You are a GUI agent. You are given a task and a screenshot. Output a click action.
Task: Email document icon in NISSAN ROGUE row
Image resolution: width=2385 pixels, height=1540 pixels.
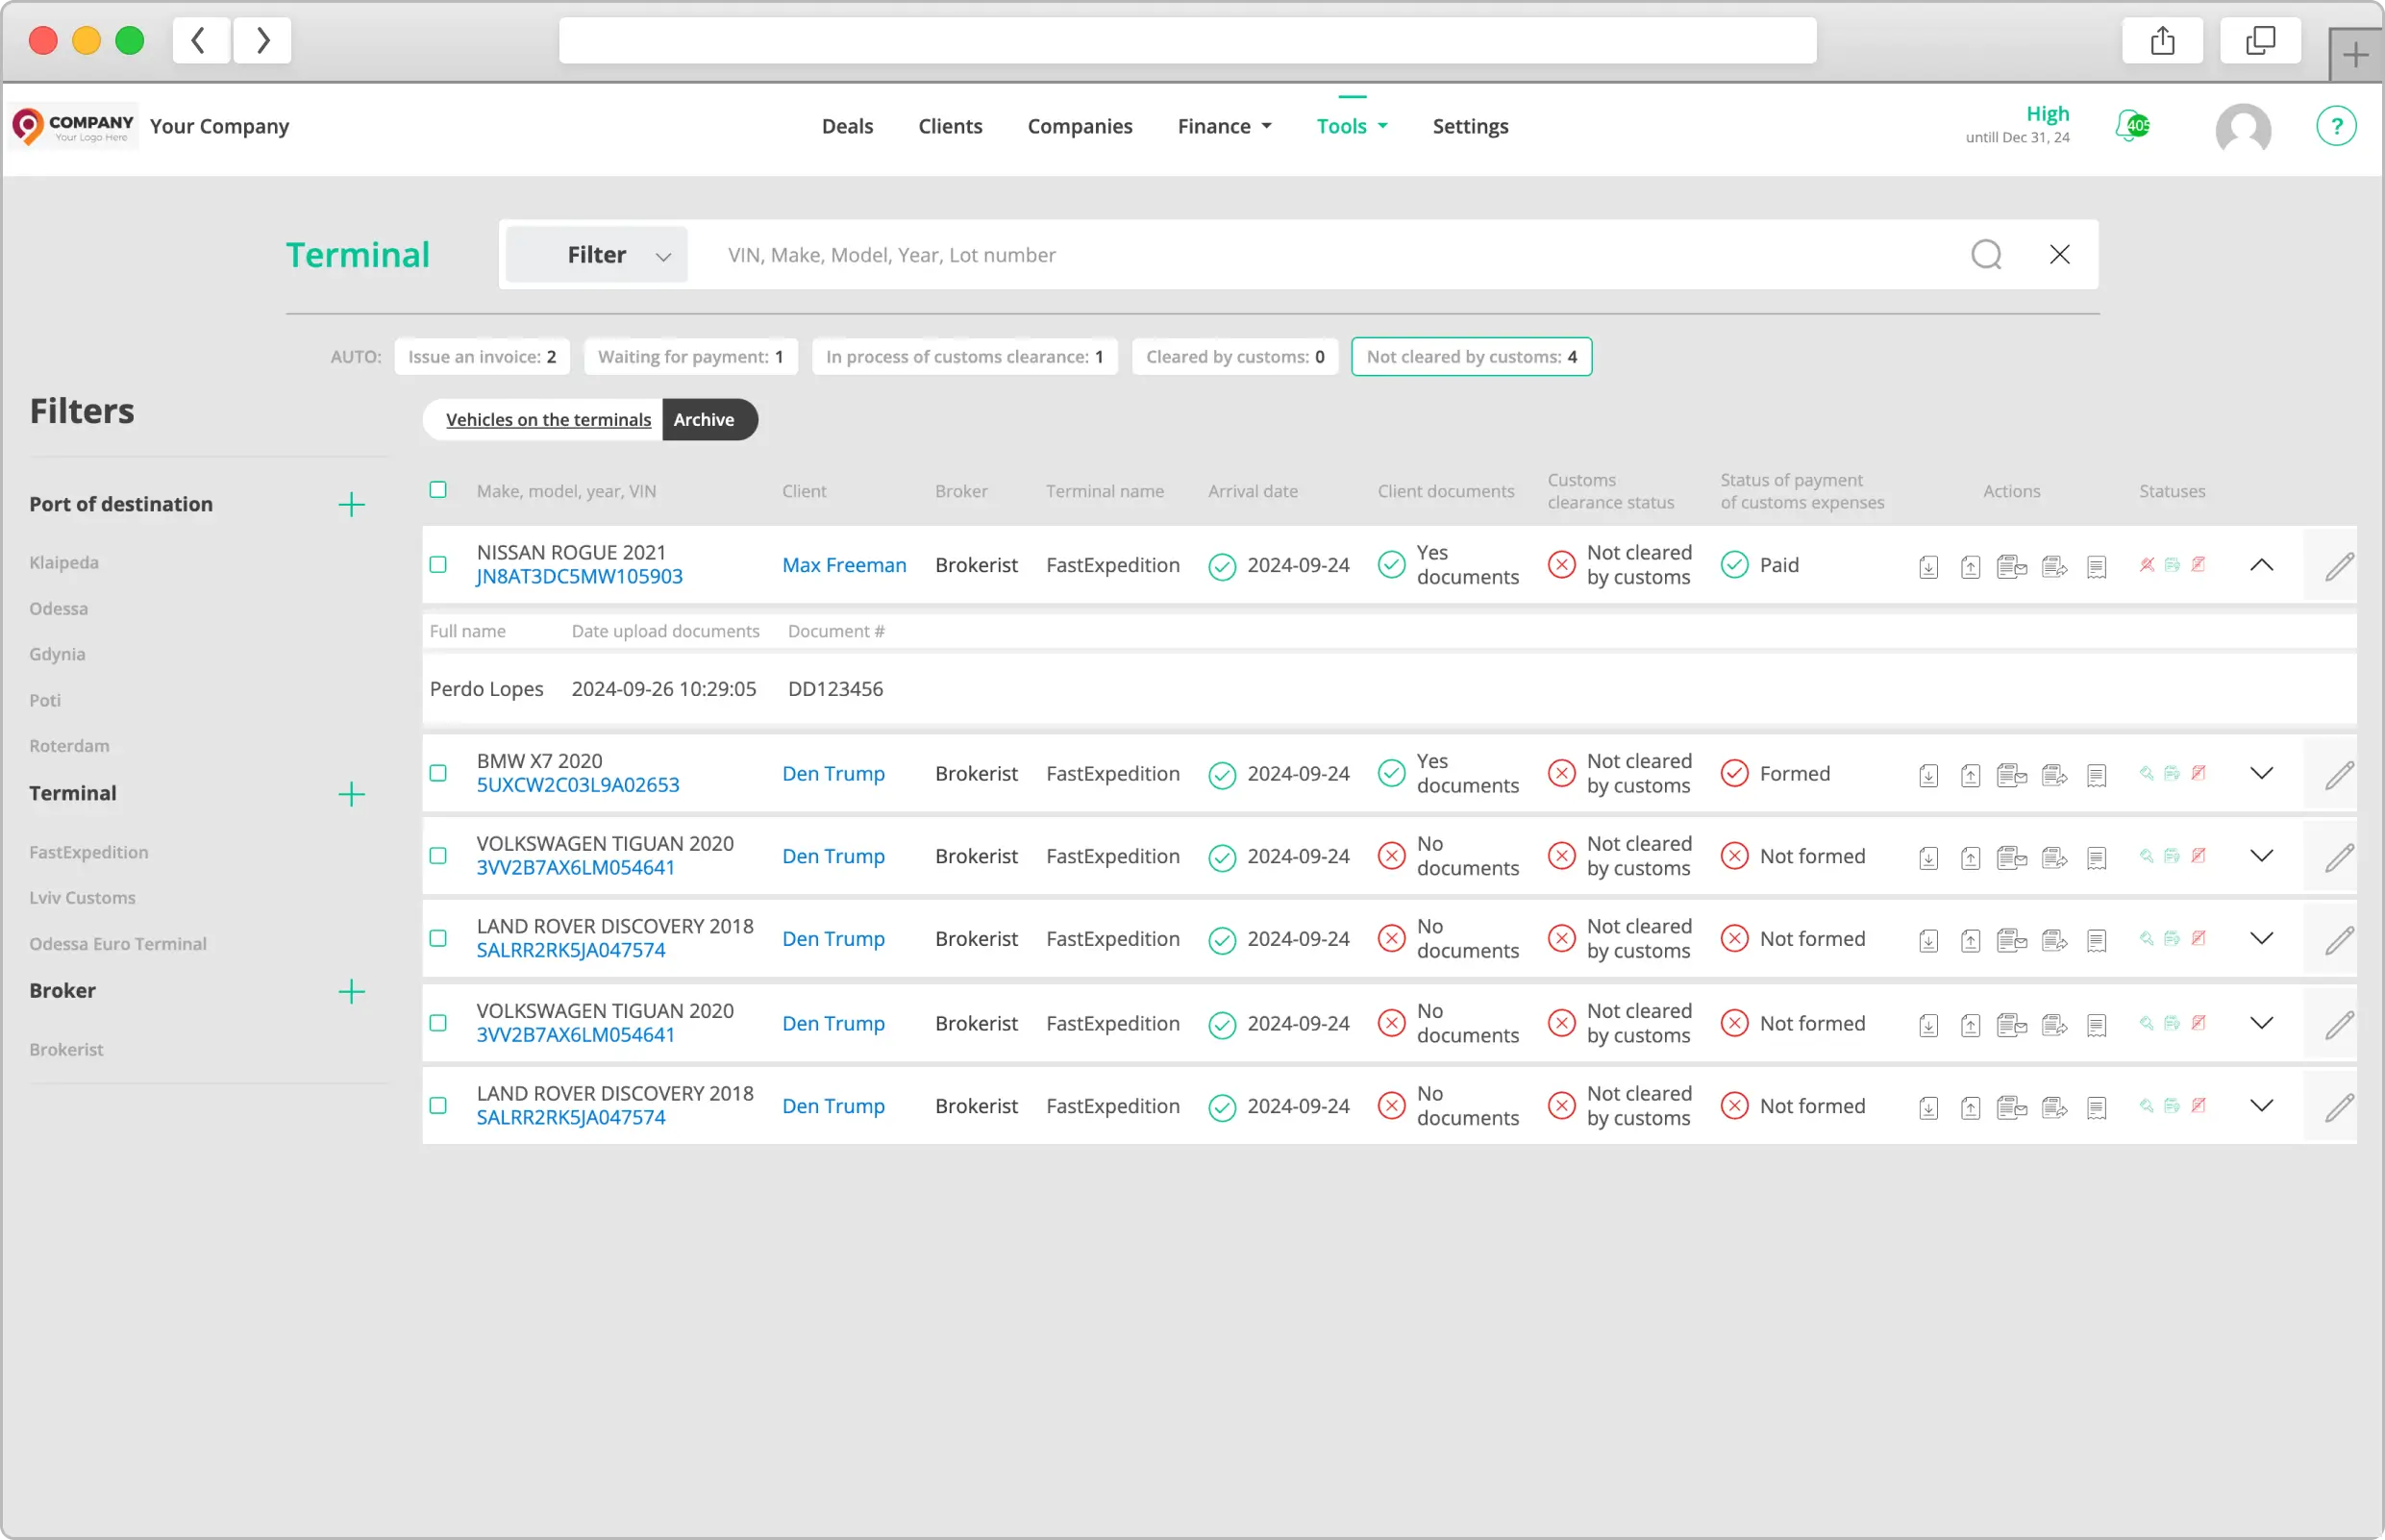tap(2012, 567)
